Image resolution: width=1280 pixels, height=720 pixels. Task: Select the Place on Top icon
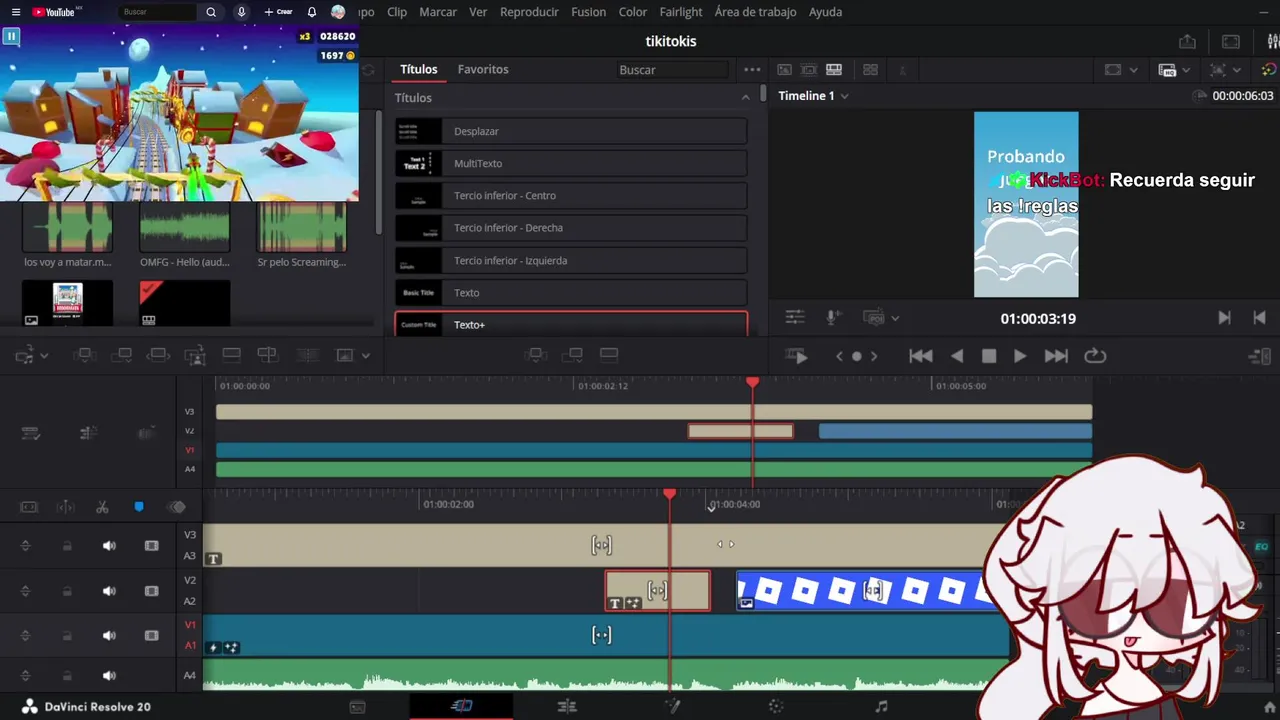click(231, 355)
